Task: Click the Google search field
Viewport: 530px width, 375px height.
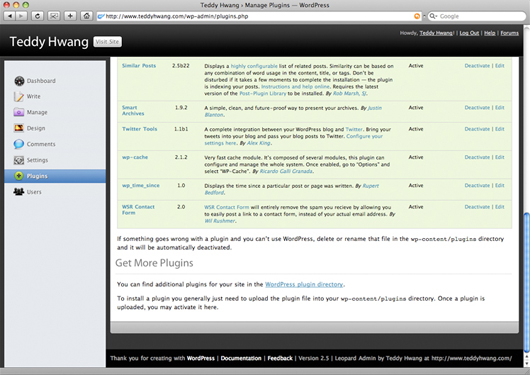Action: 477,16
